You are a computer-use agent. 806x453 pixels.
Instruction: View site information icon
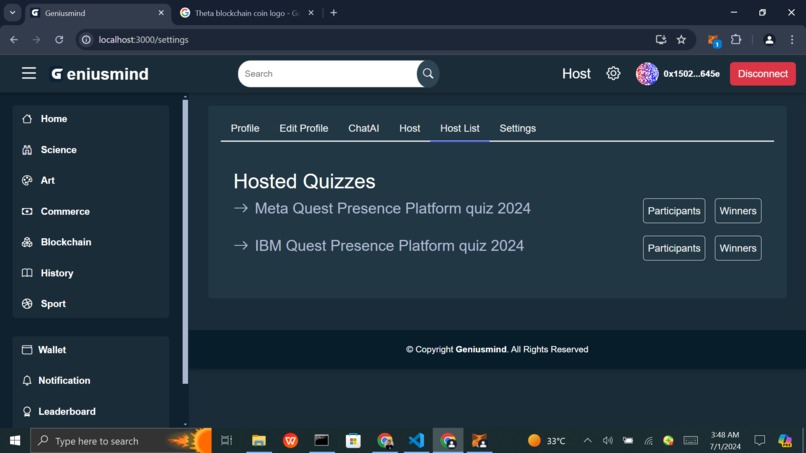[86, 40]
